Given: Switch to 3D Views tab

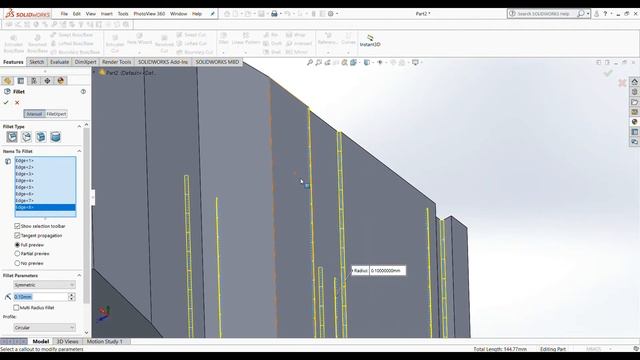Looking at the screenshot, I should pos(68,341).
